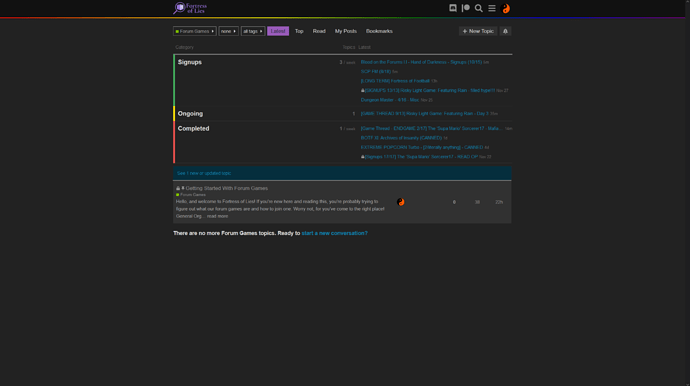Click the 22h activity time on Getting Started
690x386 pixels.
click(499, 202)
